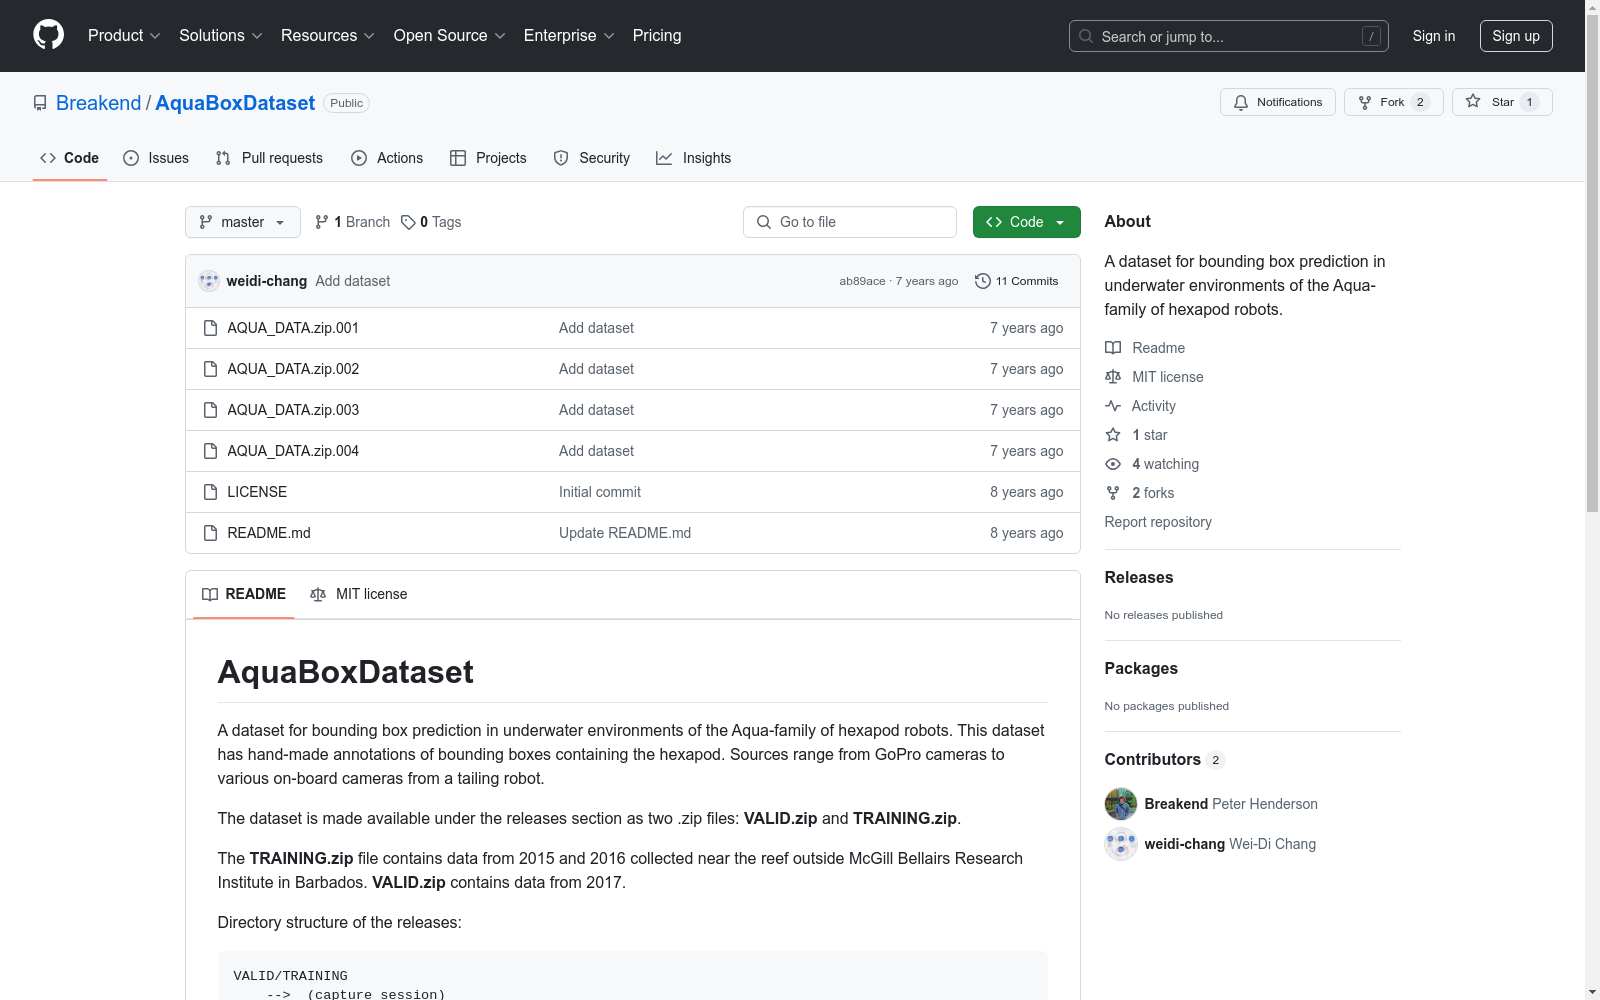This screenshot has width=1600, height=1000.
Task: Open the LICENSE file
Action: point(257,492)
